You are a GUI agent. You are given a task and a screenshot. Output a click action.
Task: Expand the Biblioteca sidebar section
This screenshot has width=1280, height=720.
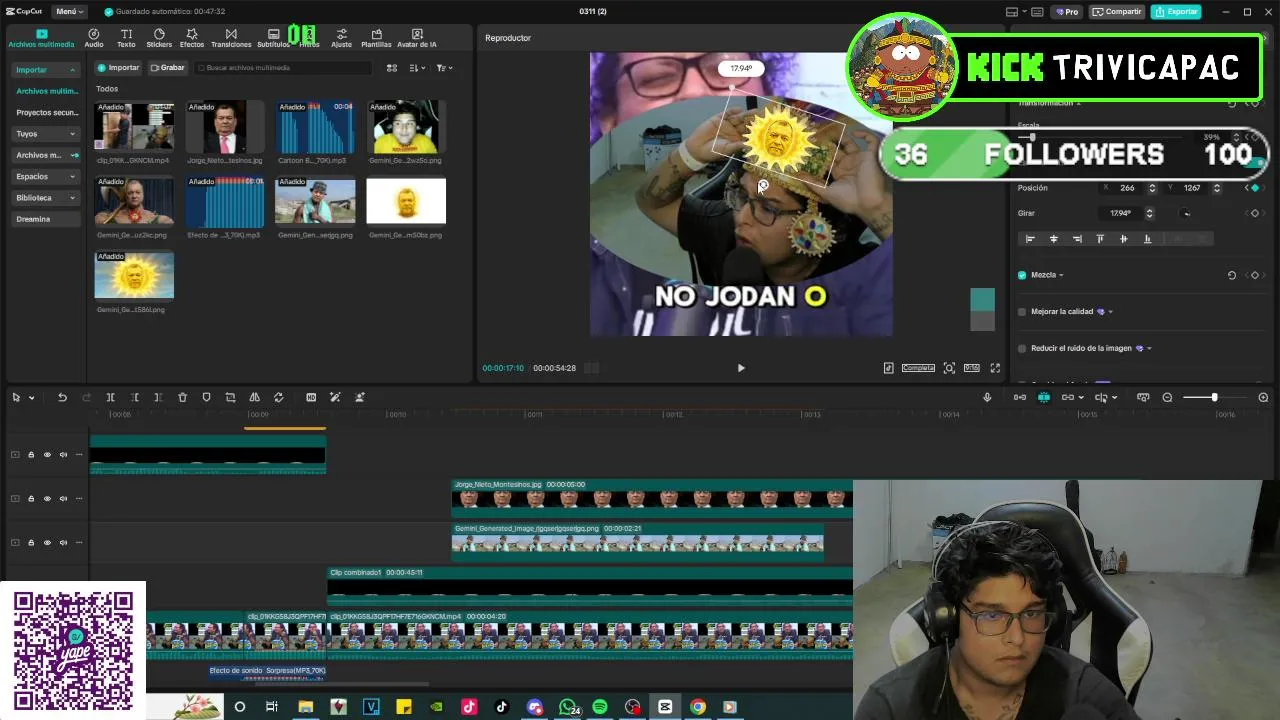coord(46,198)
